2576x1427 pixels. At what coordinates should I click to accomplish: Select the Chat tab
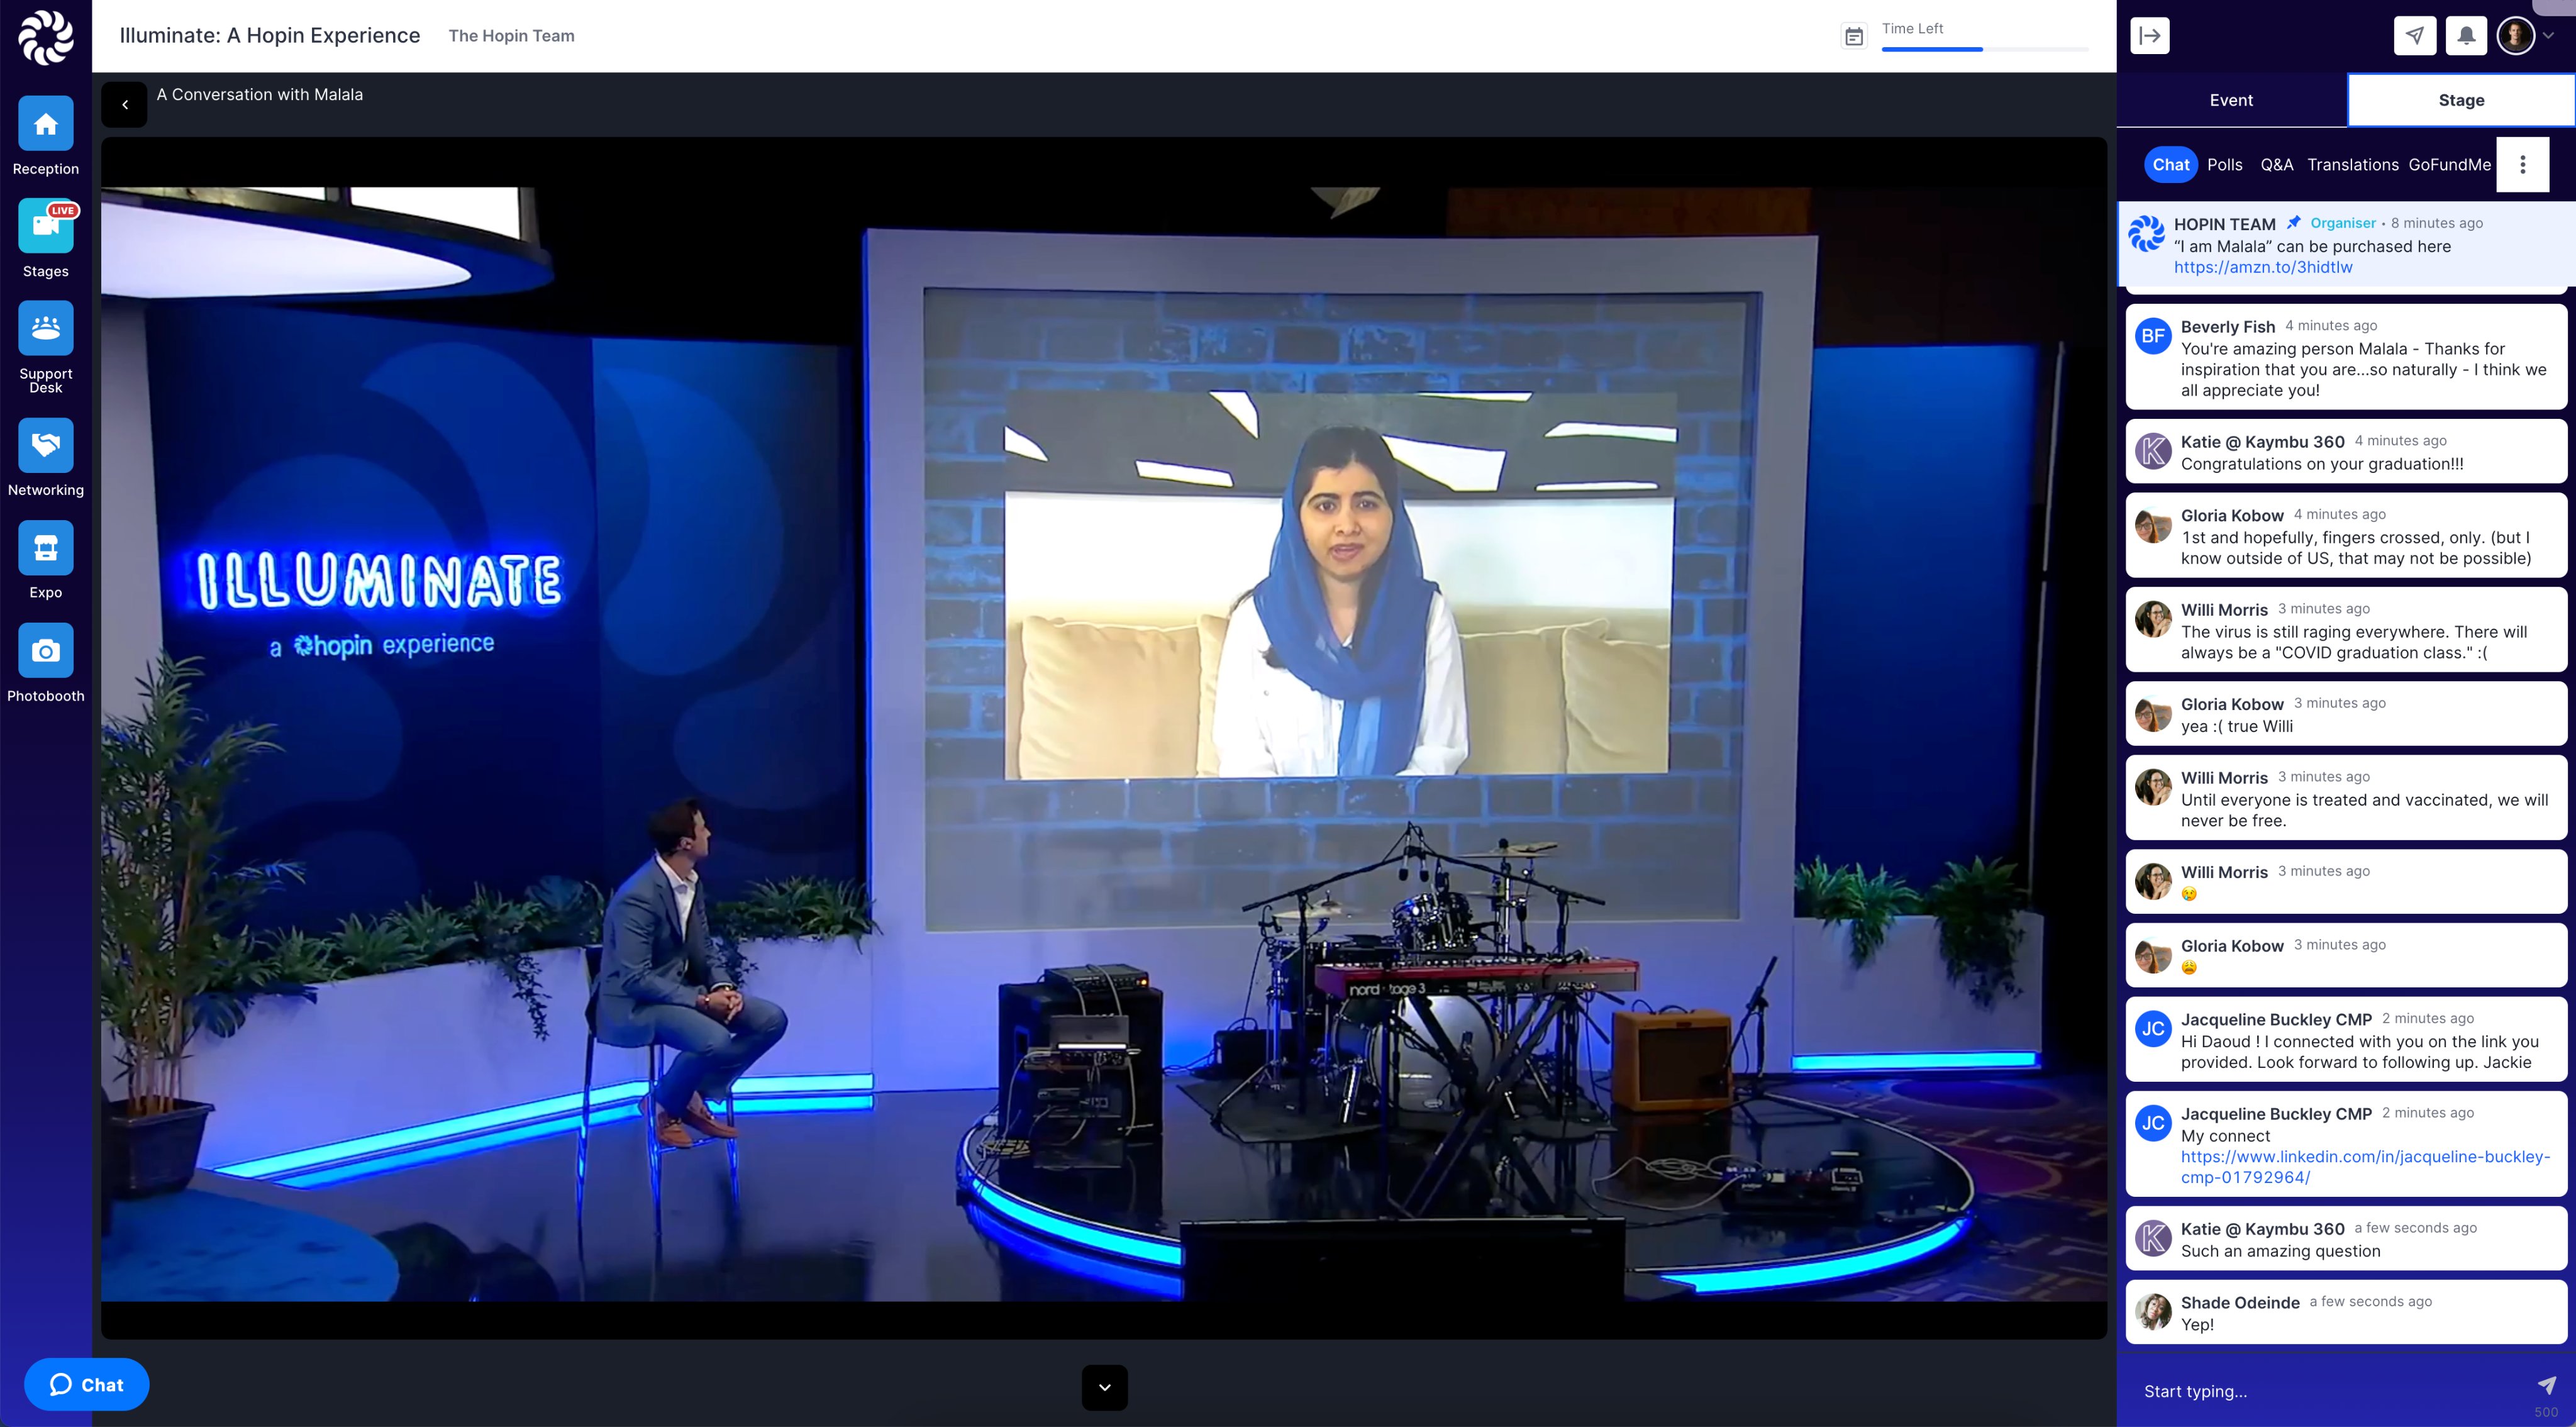pyautogui.click(x=2171, y=165)
